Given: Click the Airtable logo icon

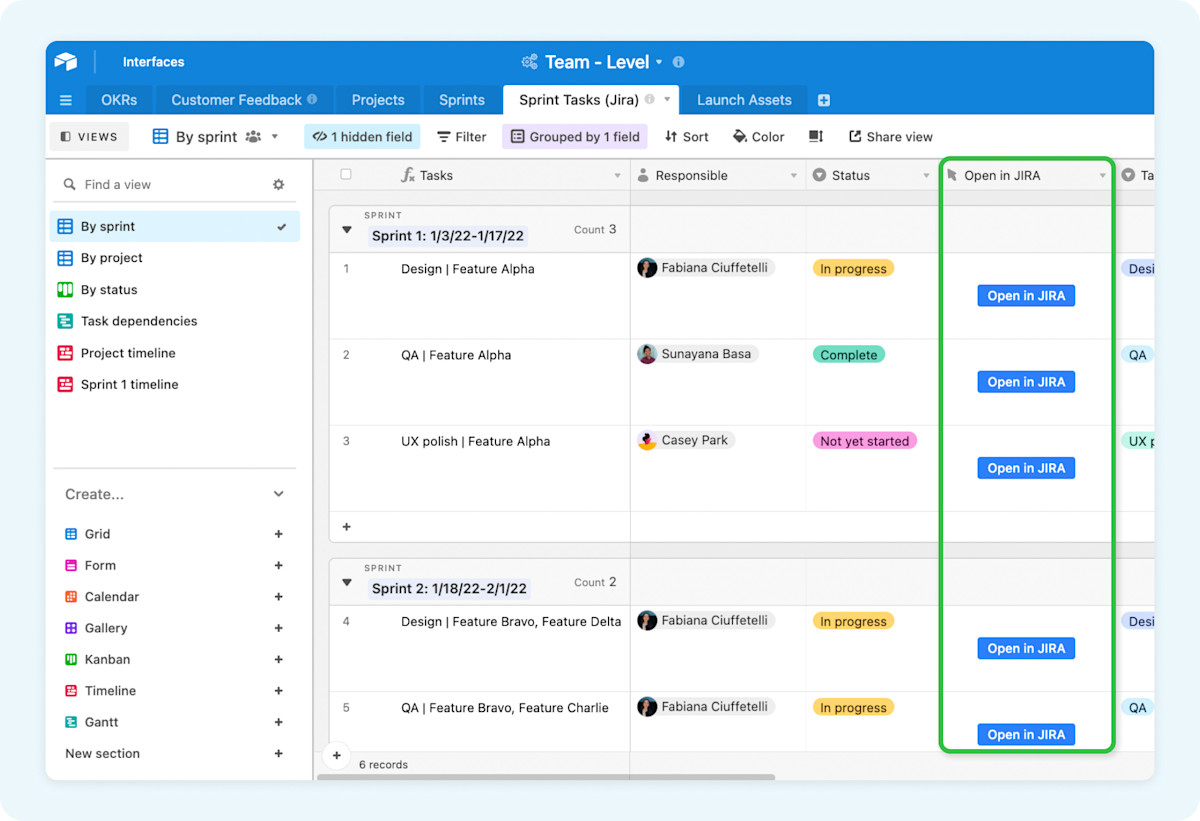Looking at the screenshot, I should [x=66, y=61].
